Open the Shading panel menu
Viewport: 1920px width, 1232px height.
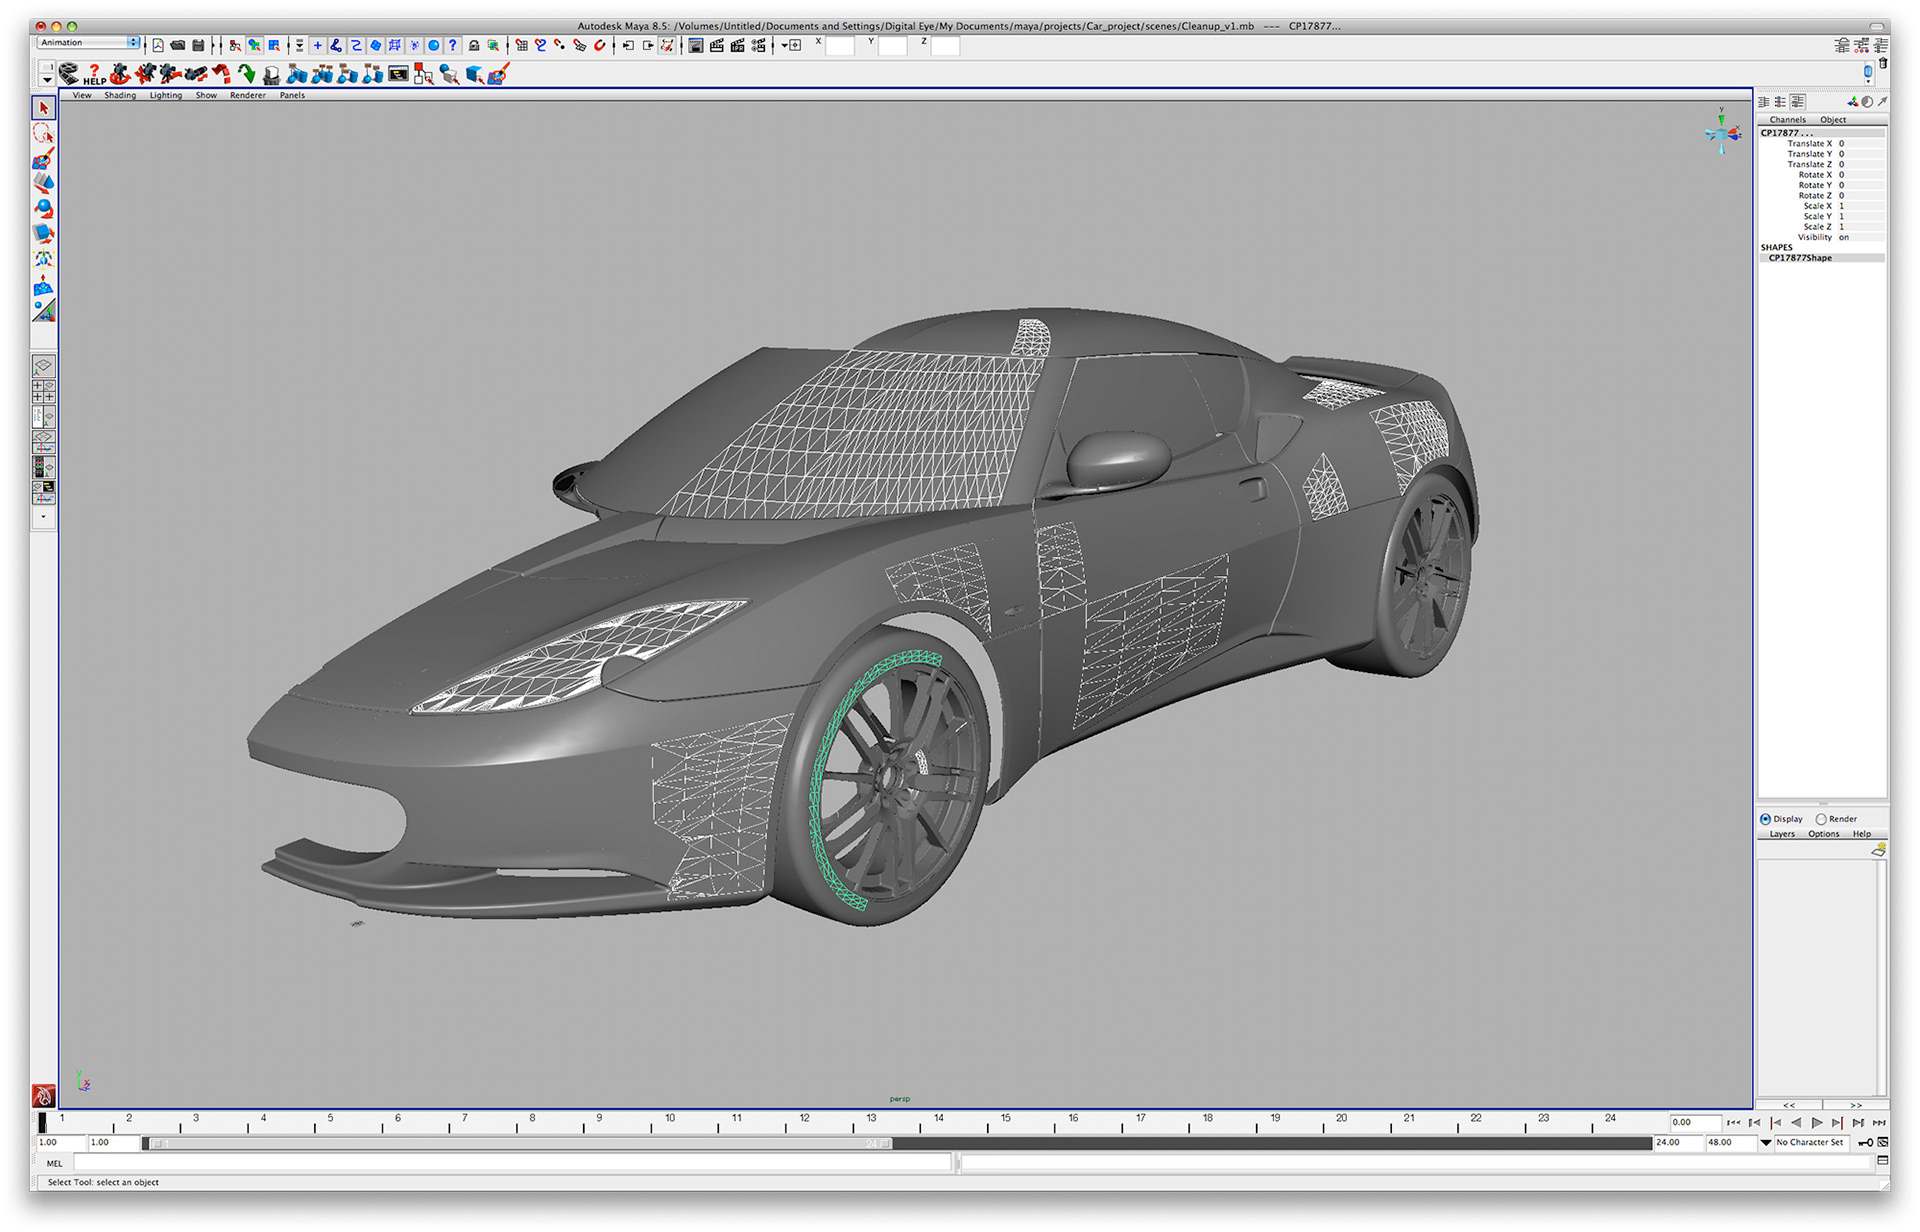[x=120, y=96]
